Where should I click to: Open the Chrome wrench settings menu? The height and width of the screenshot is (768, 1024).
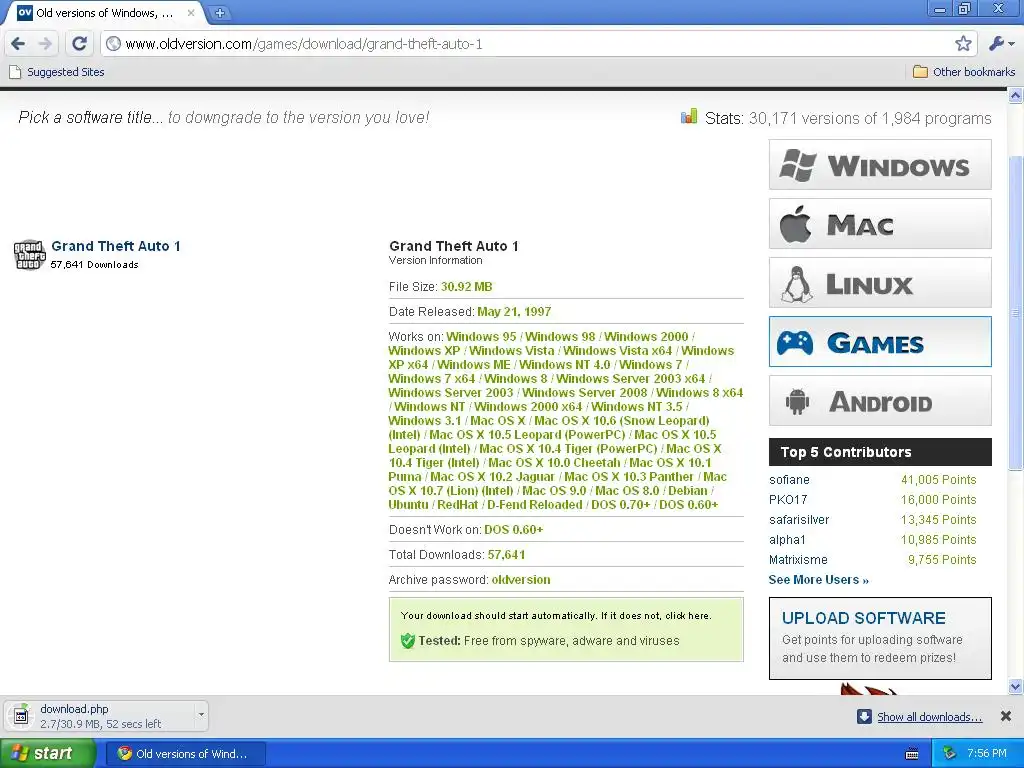(x=1001, y=44)
